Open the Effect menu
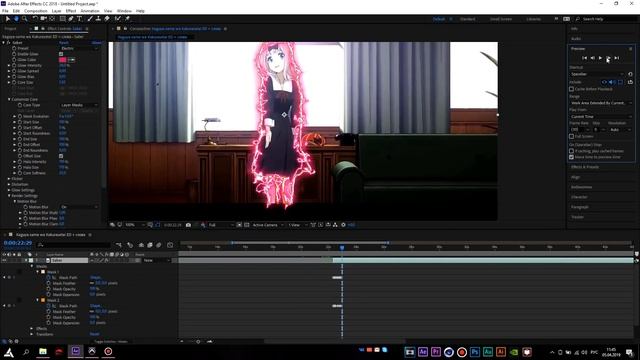This screenshot has height=360, width=640. click(x=71, y=11)
